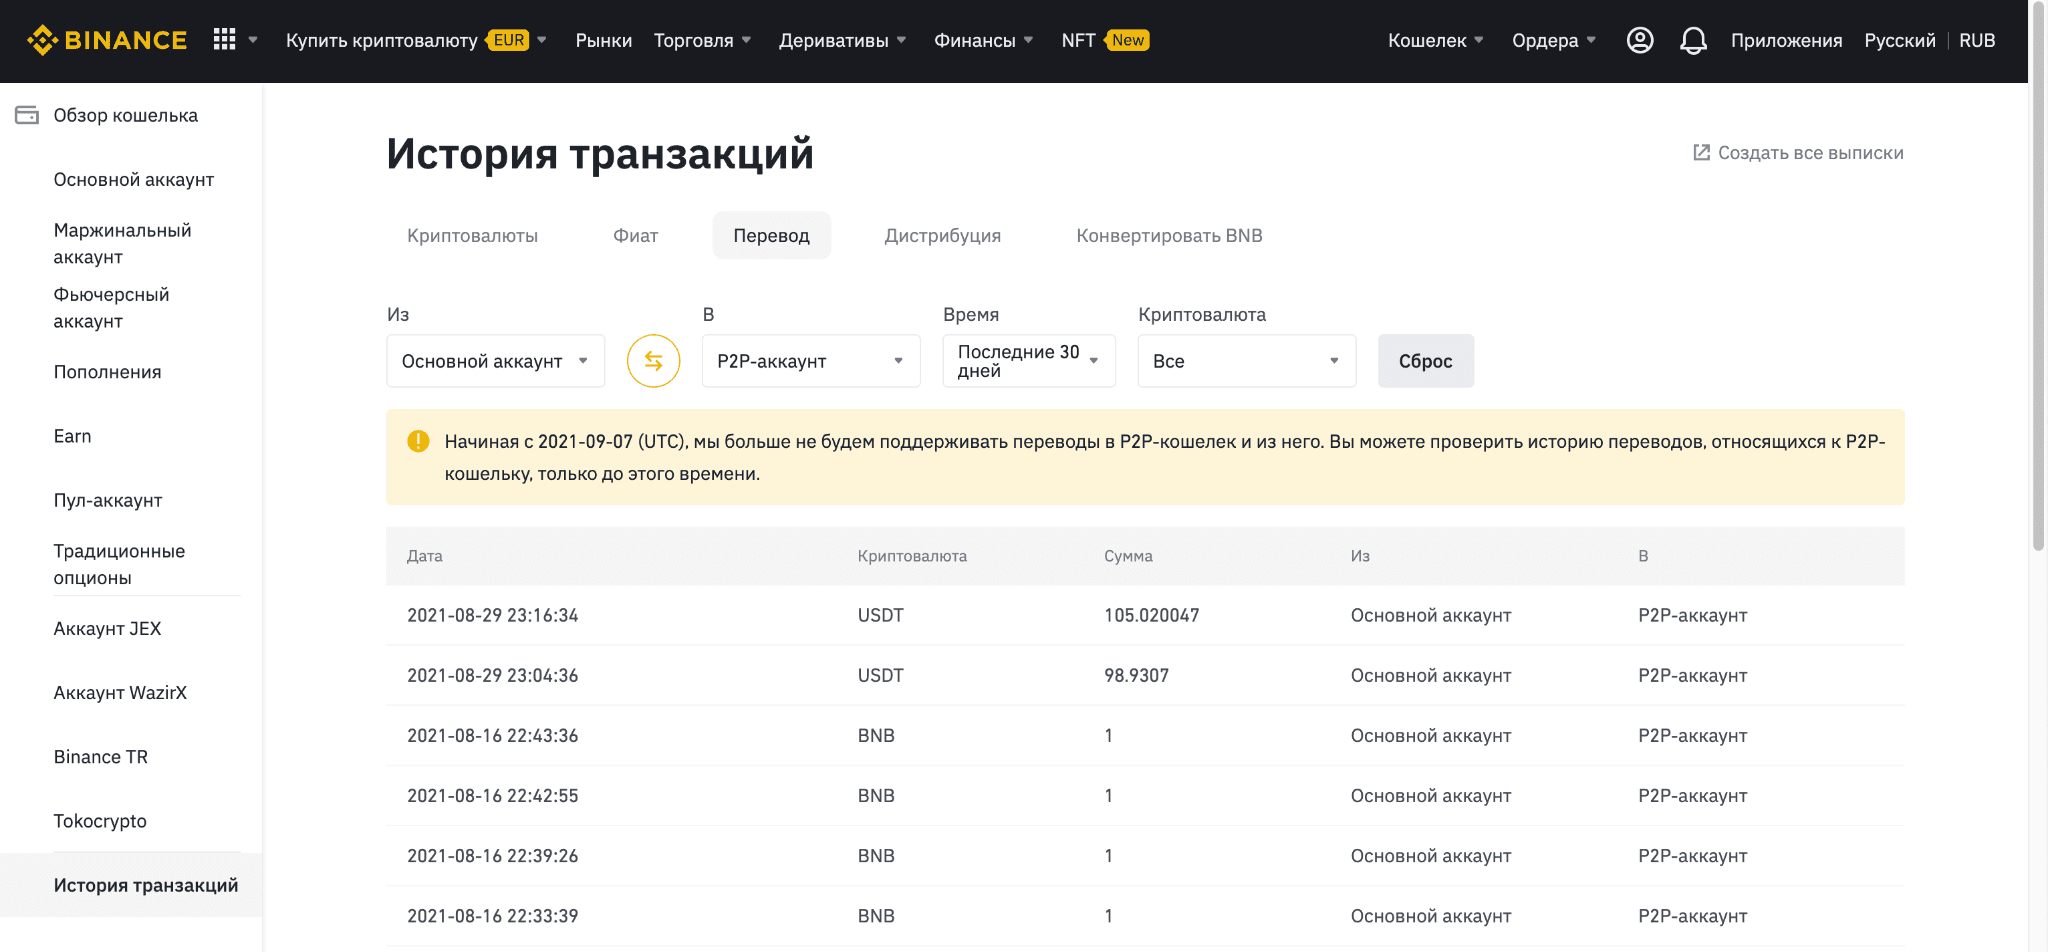Click the wallet overview card icon
This screenshot has height=952, width=2048.
pos(27,115)
